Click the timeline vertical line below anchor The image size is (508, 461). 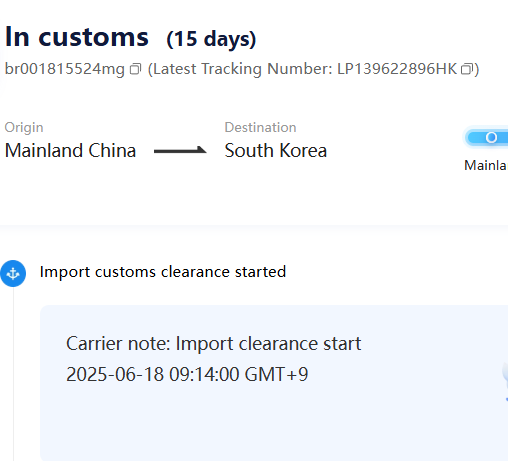[x=13, y=373]
